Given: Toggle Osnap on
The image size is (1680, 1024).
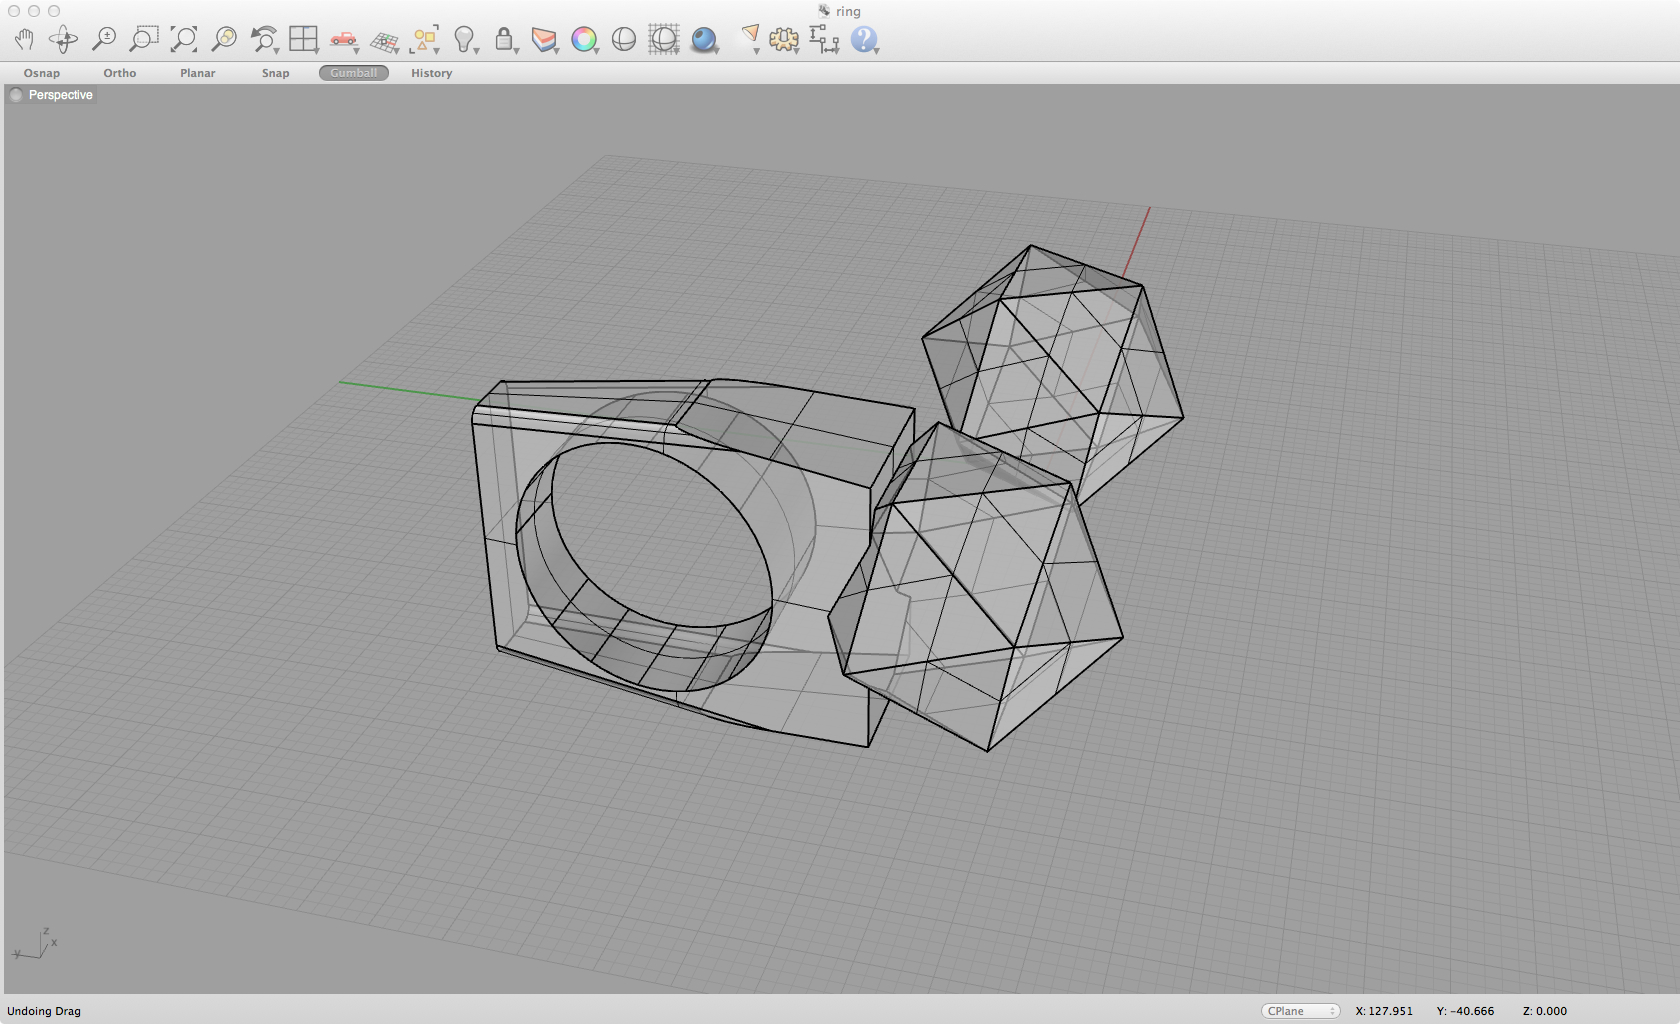Looking at the screenshot, I should click(42, 73).
